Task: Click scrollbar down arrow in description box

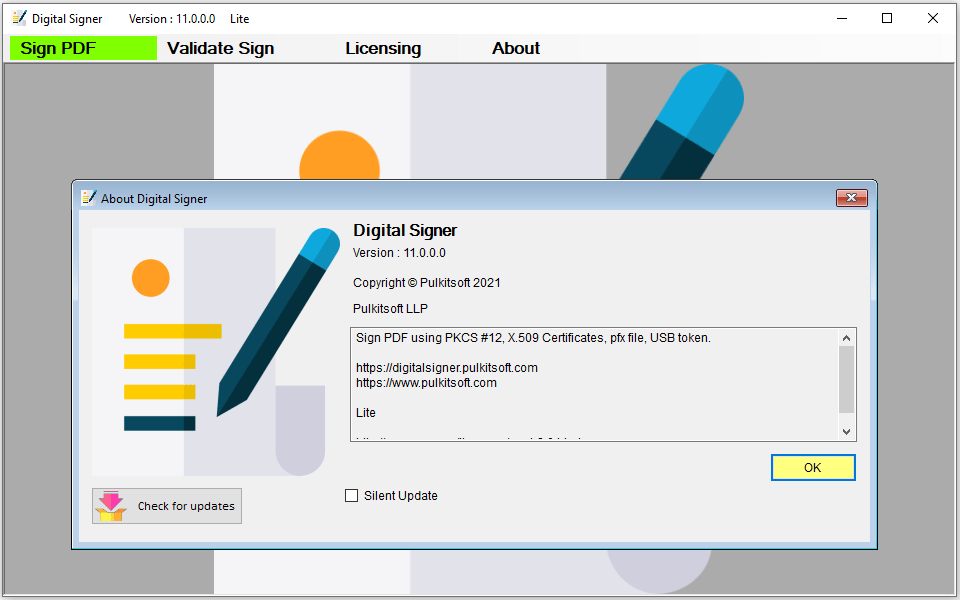Action: pos(846,431)
